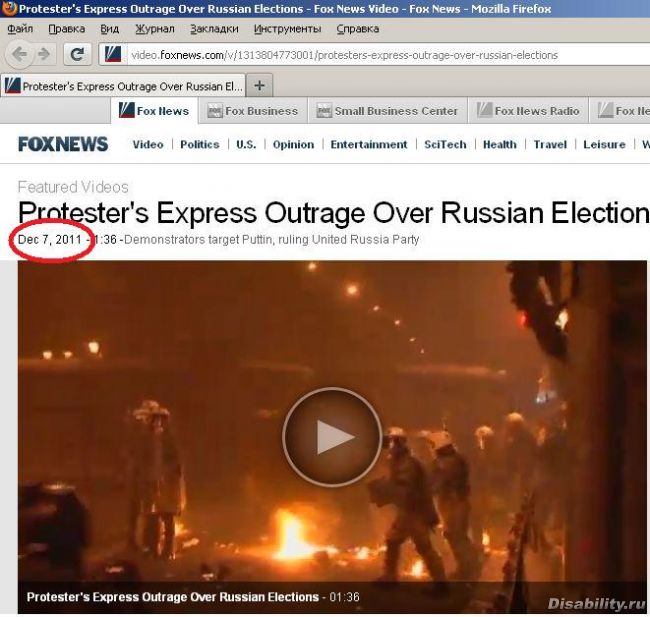Image resolution: width=650 pixels, height=617 pixels.
Task: Open a new tab with plus button
Action: point(260,86)
